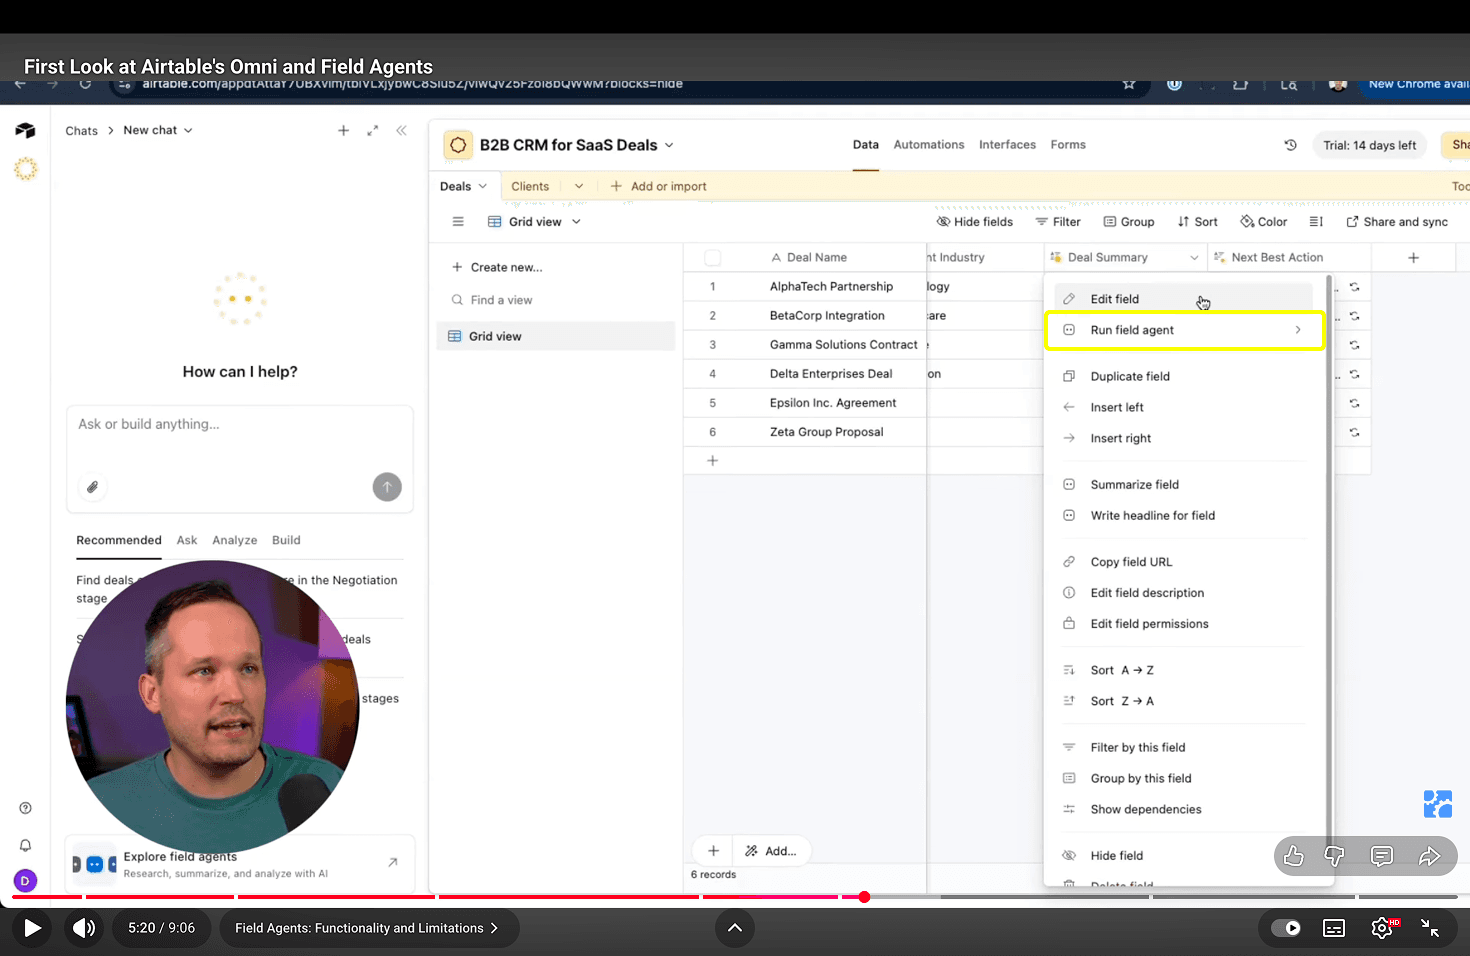
Task: Play the video
Action: click(x=32, y=928)
